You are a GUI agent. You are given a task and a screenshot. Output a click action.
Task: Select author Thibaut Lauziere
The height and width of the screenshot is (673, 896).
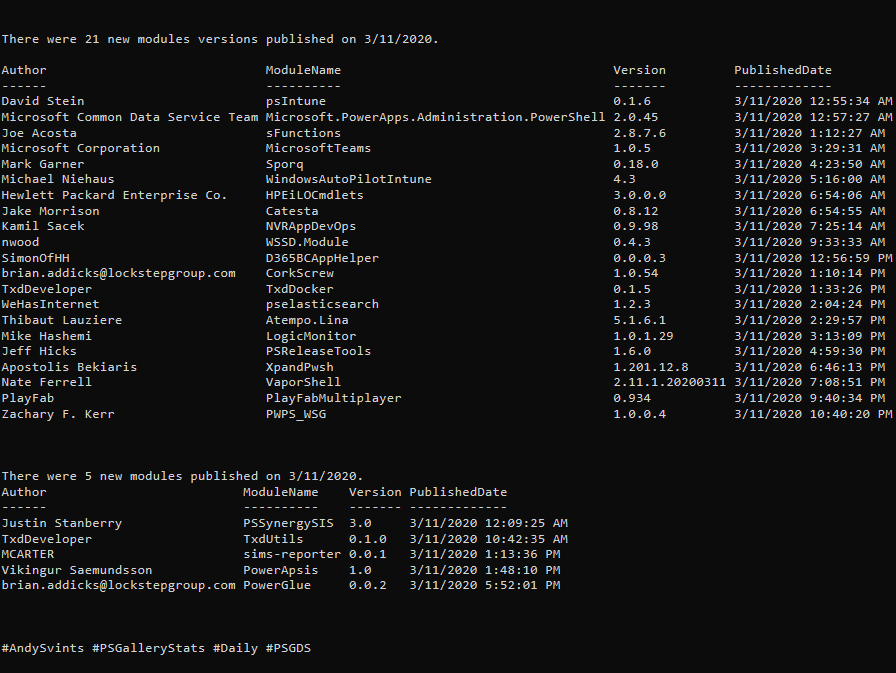tap(62, 321)
